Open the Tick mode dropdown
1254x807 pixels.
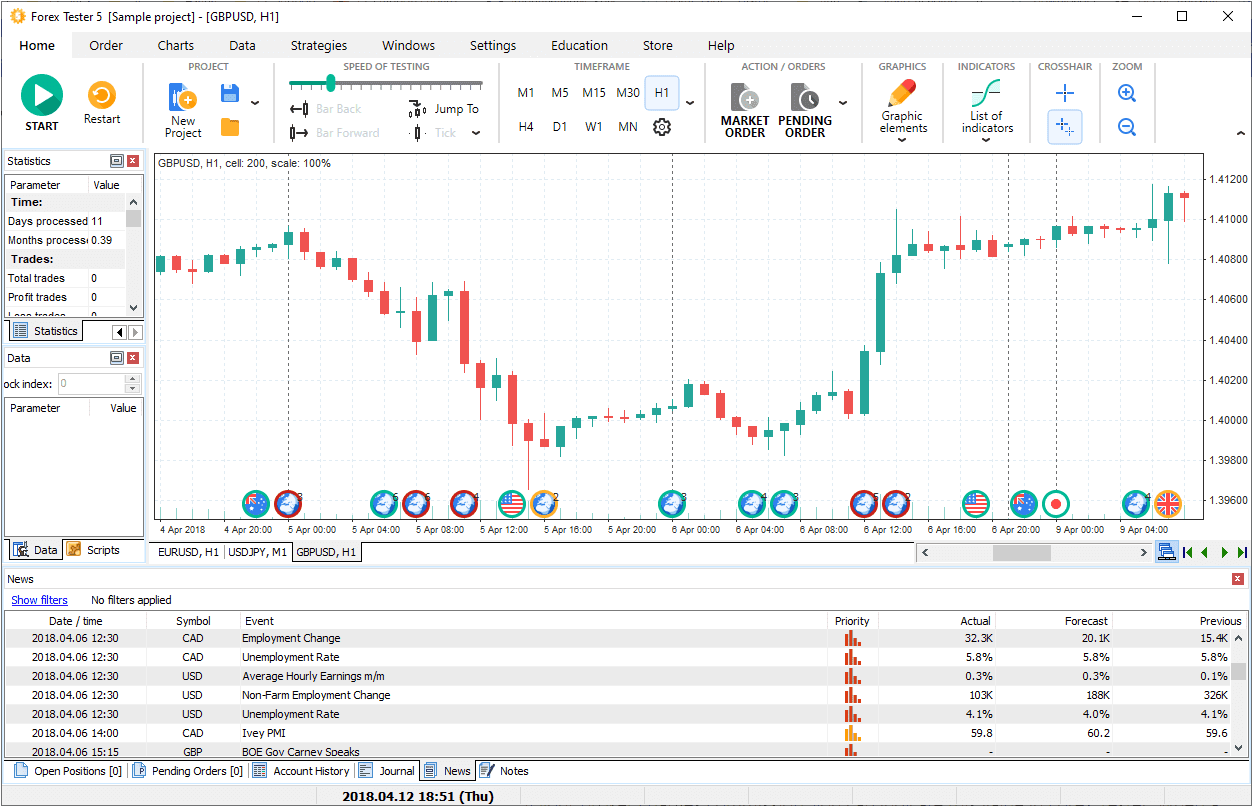coord(476,132)
